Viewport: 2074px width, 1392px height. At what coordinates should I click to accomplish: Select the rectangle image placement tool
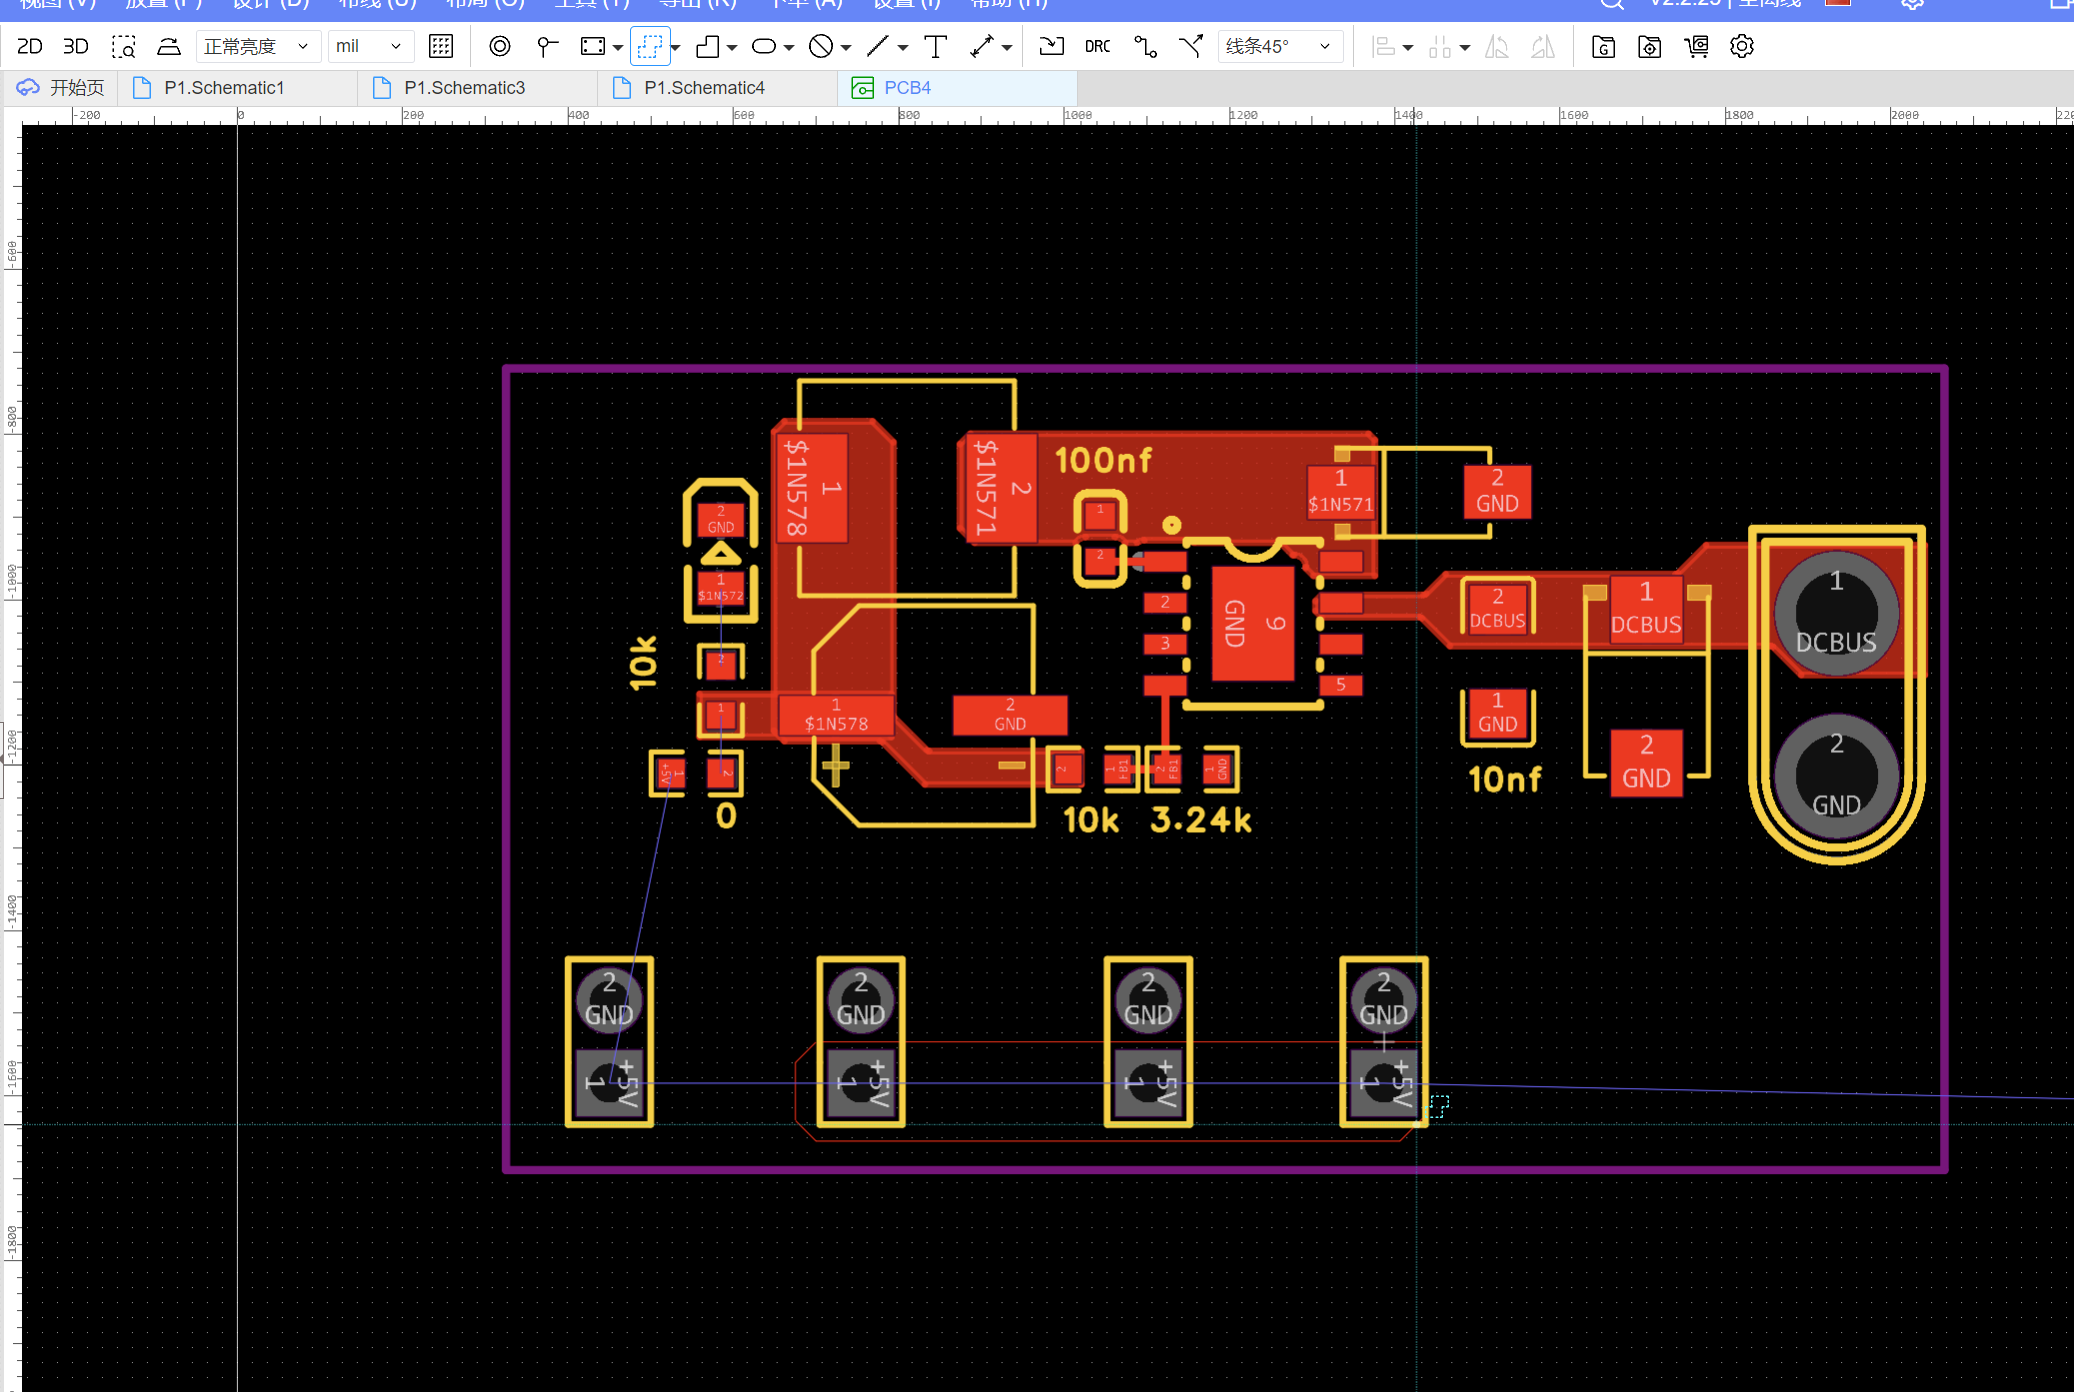tap(593, 46)
